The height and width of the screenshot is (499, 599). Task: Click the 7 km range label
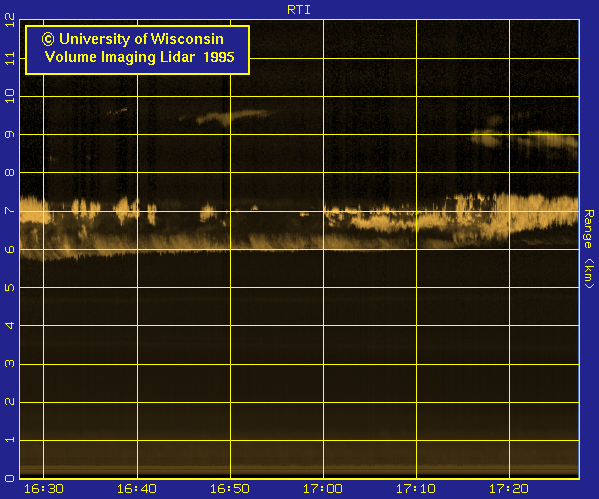(x=10, y=211)
